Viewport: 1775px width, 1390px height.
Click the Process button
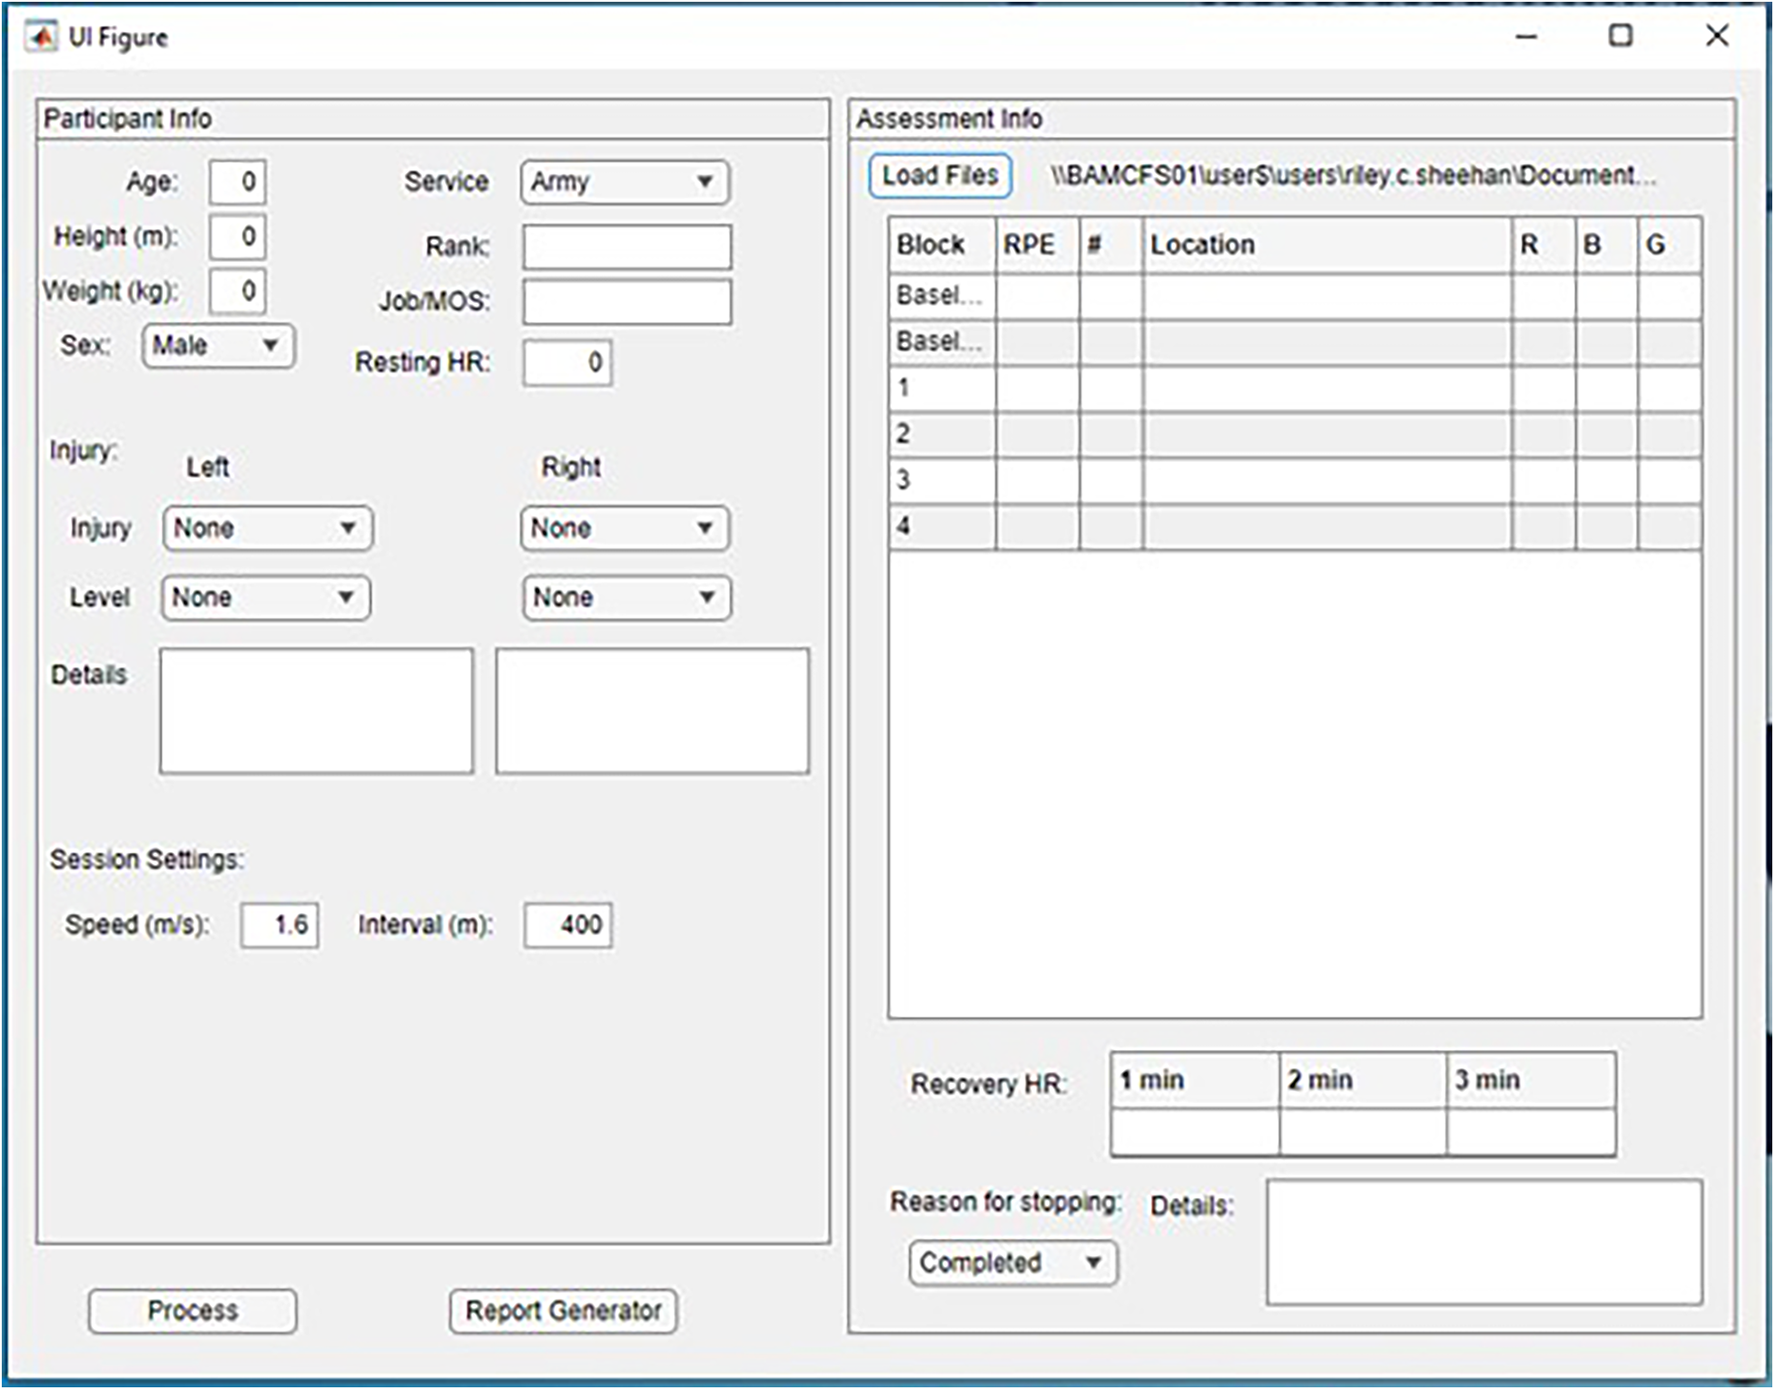(x=192, y=1311)
